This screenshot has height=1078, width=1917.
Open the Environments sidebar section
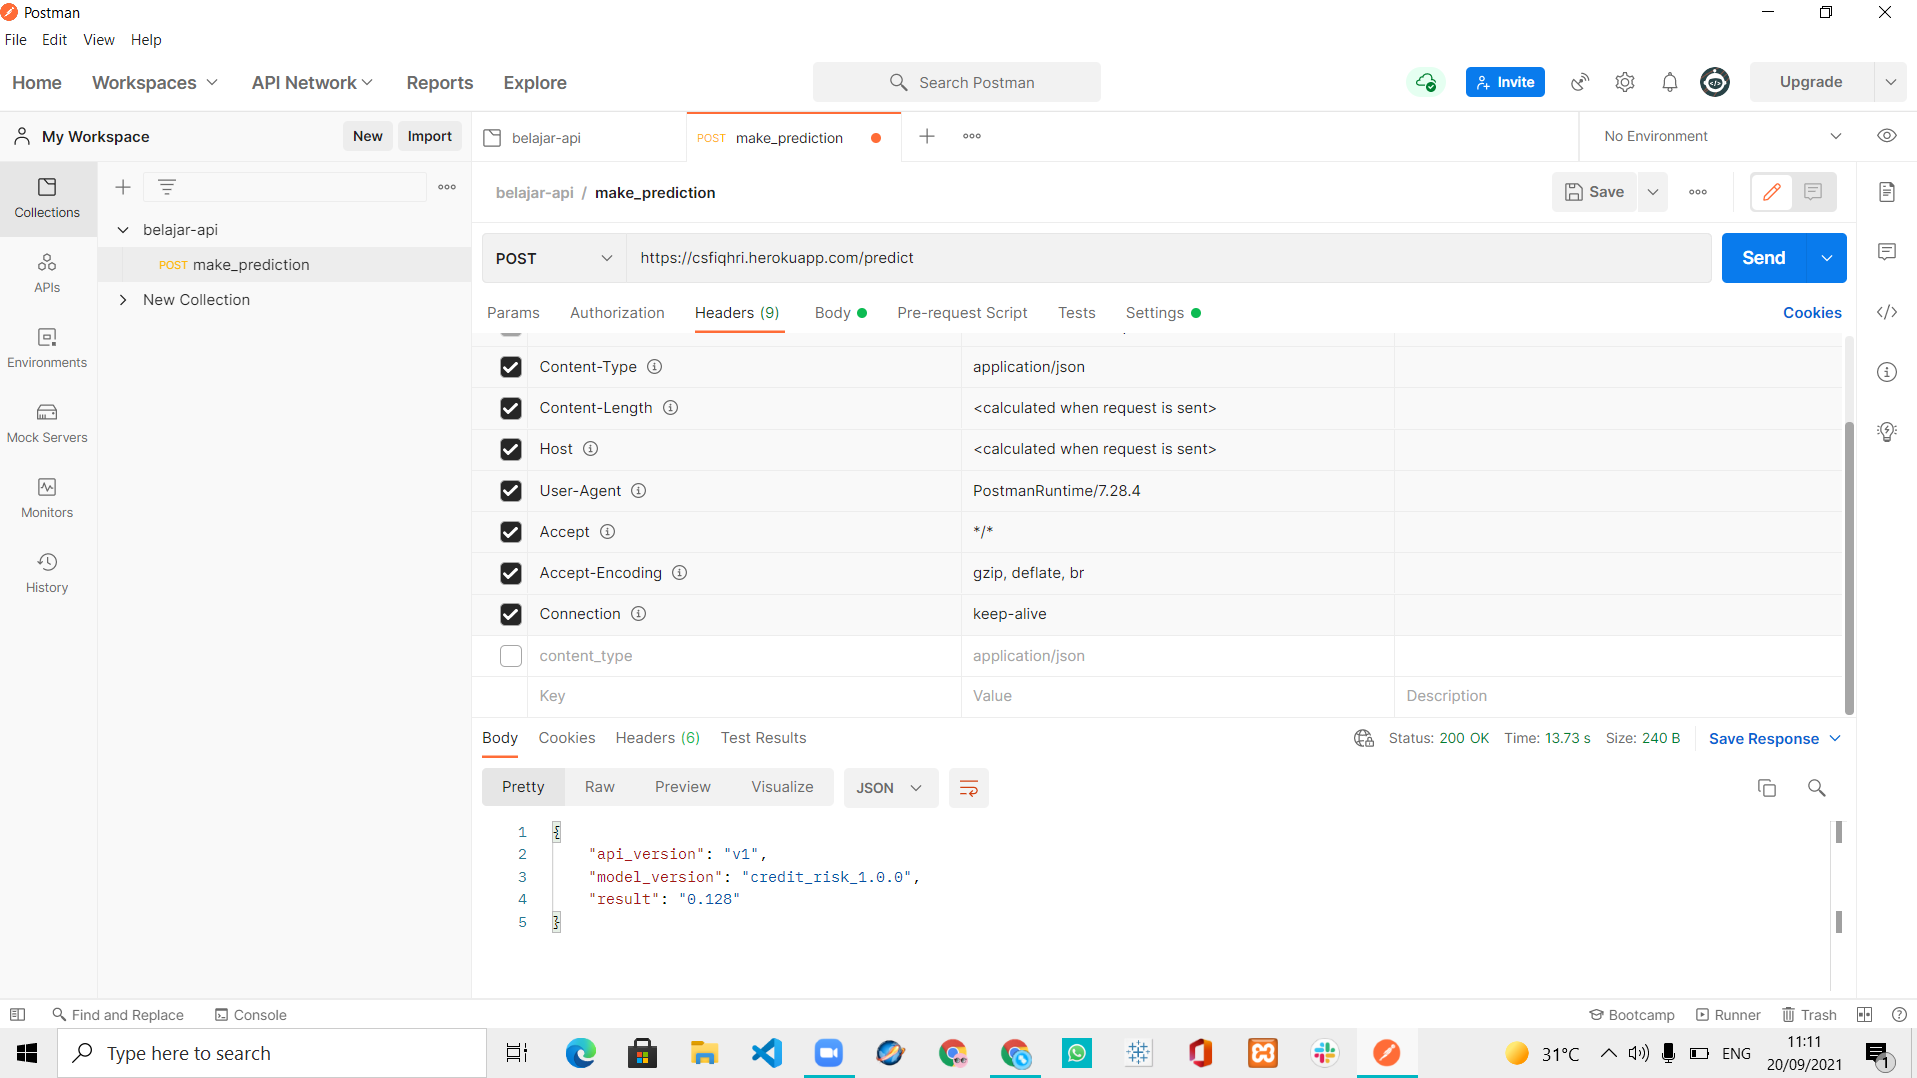point(47,348)
